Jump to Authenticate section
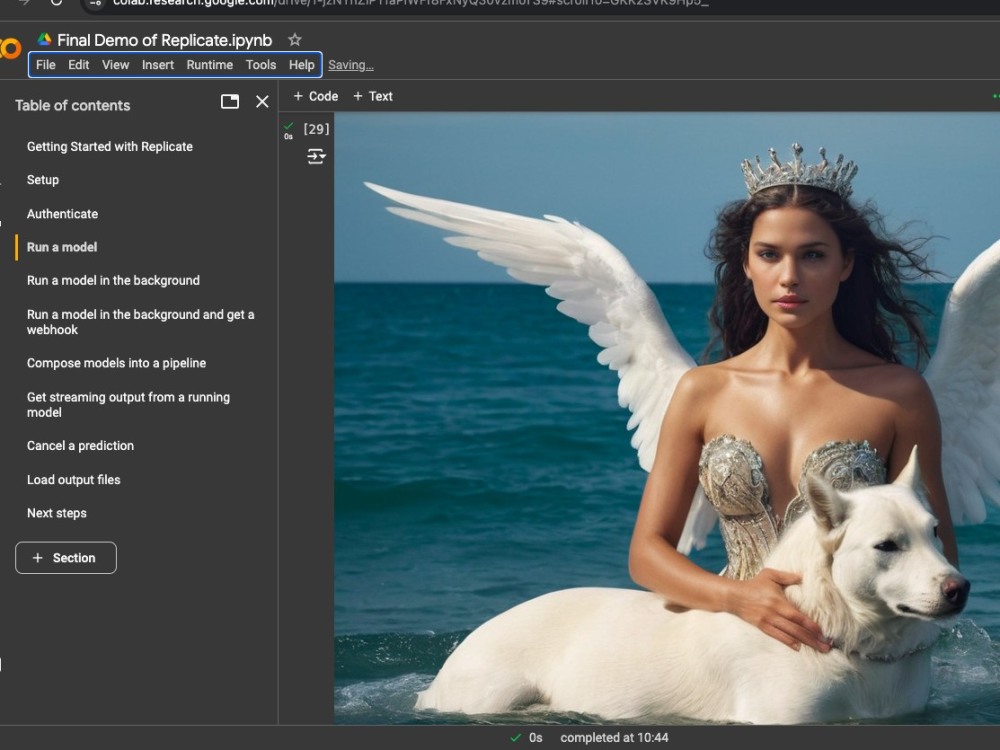The height and width of the screenshot is (750, 1000). [62, 214]
